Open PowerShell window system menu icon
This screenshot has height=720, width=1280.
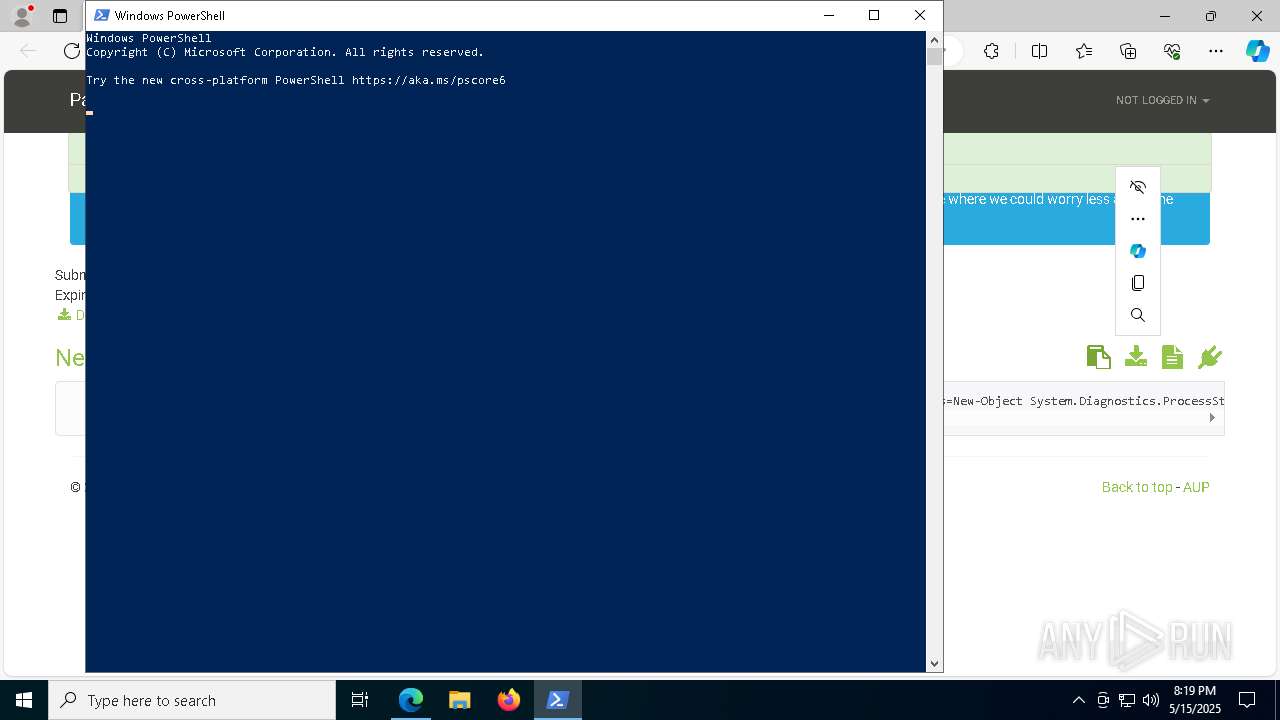pos(101,15)
